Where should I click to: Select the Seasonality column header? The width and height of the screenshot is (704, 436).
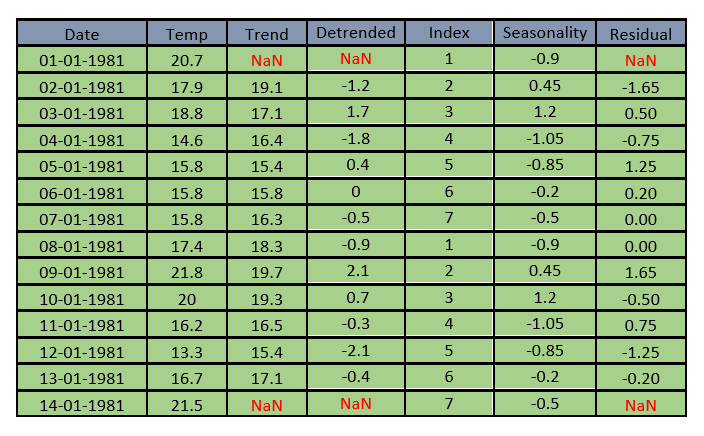pyautogui.click(x=545, y=33)
